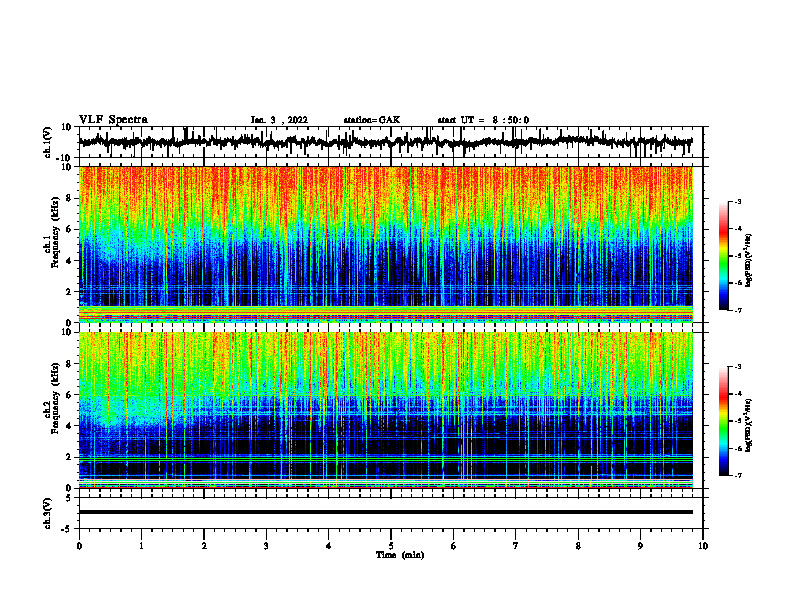Click the "ch.1(V)" axis label

(48, 142)
